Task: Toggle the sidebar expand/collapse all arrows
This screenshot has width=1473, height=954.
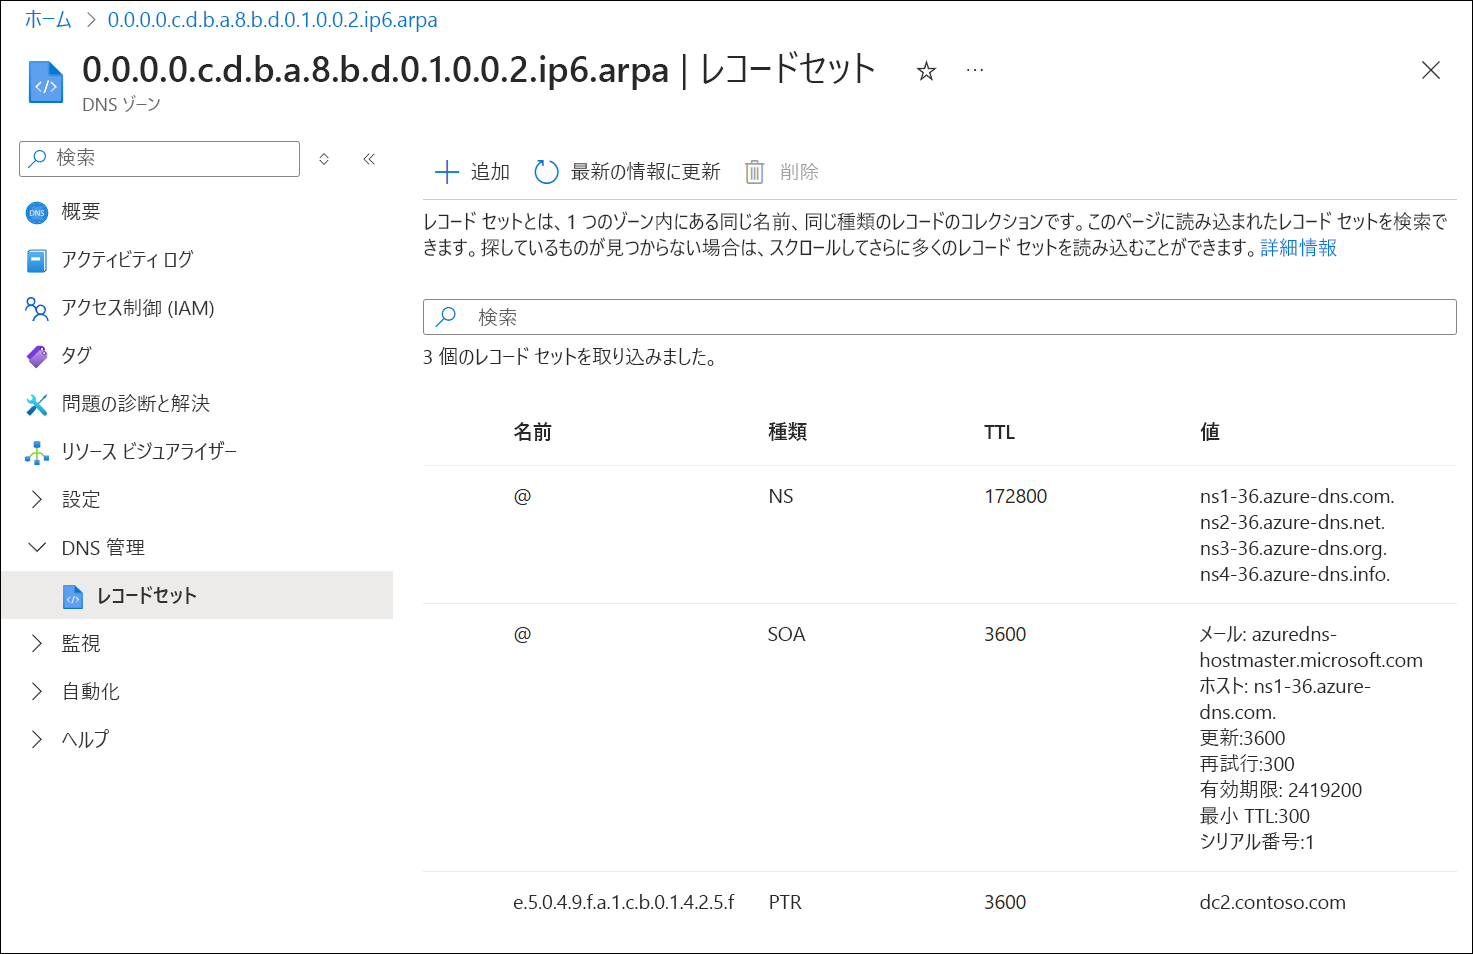Action: [x=324, y=159]
